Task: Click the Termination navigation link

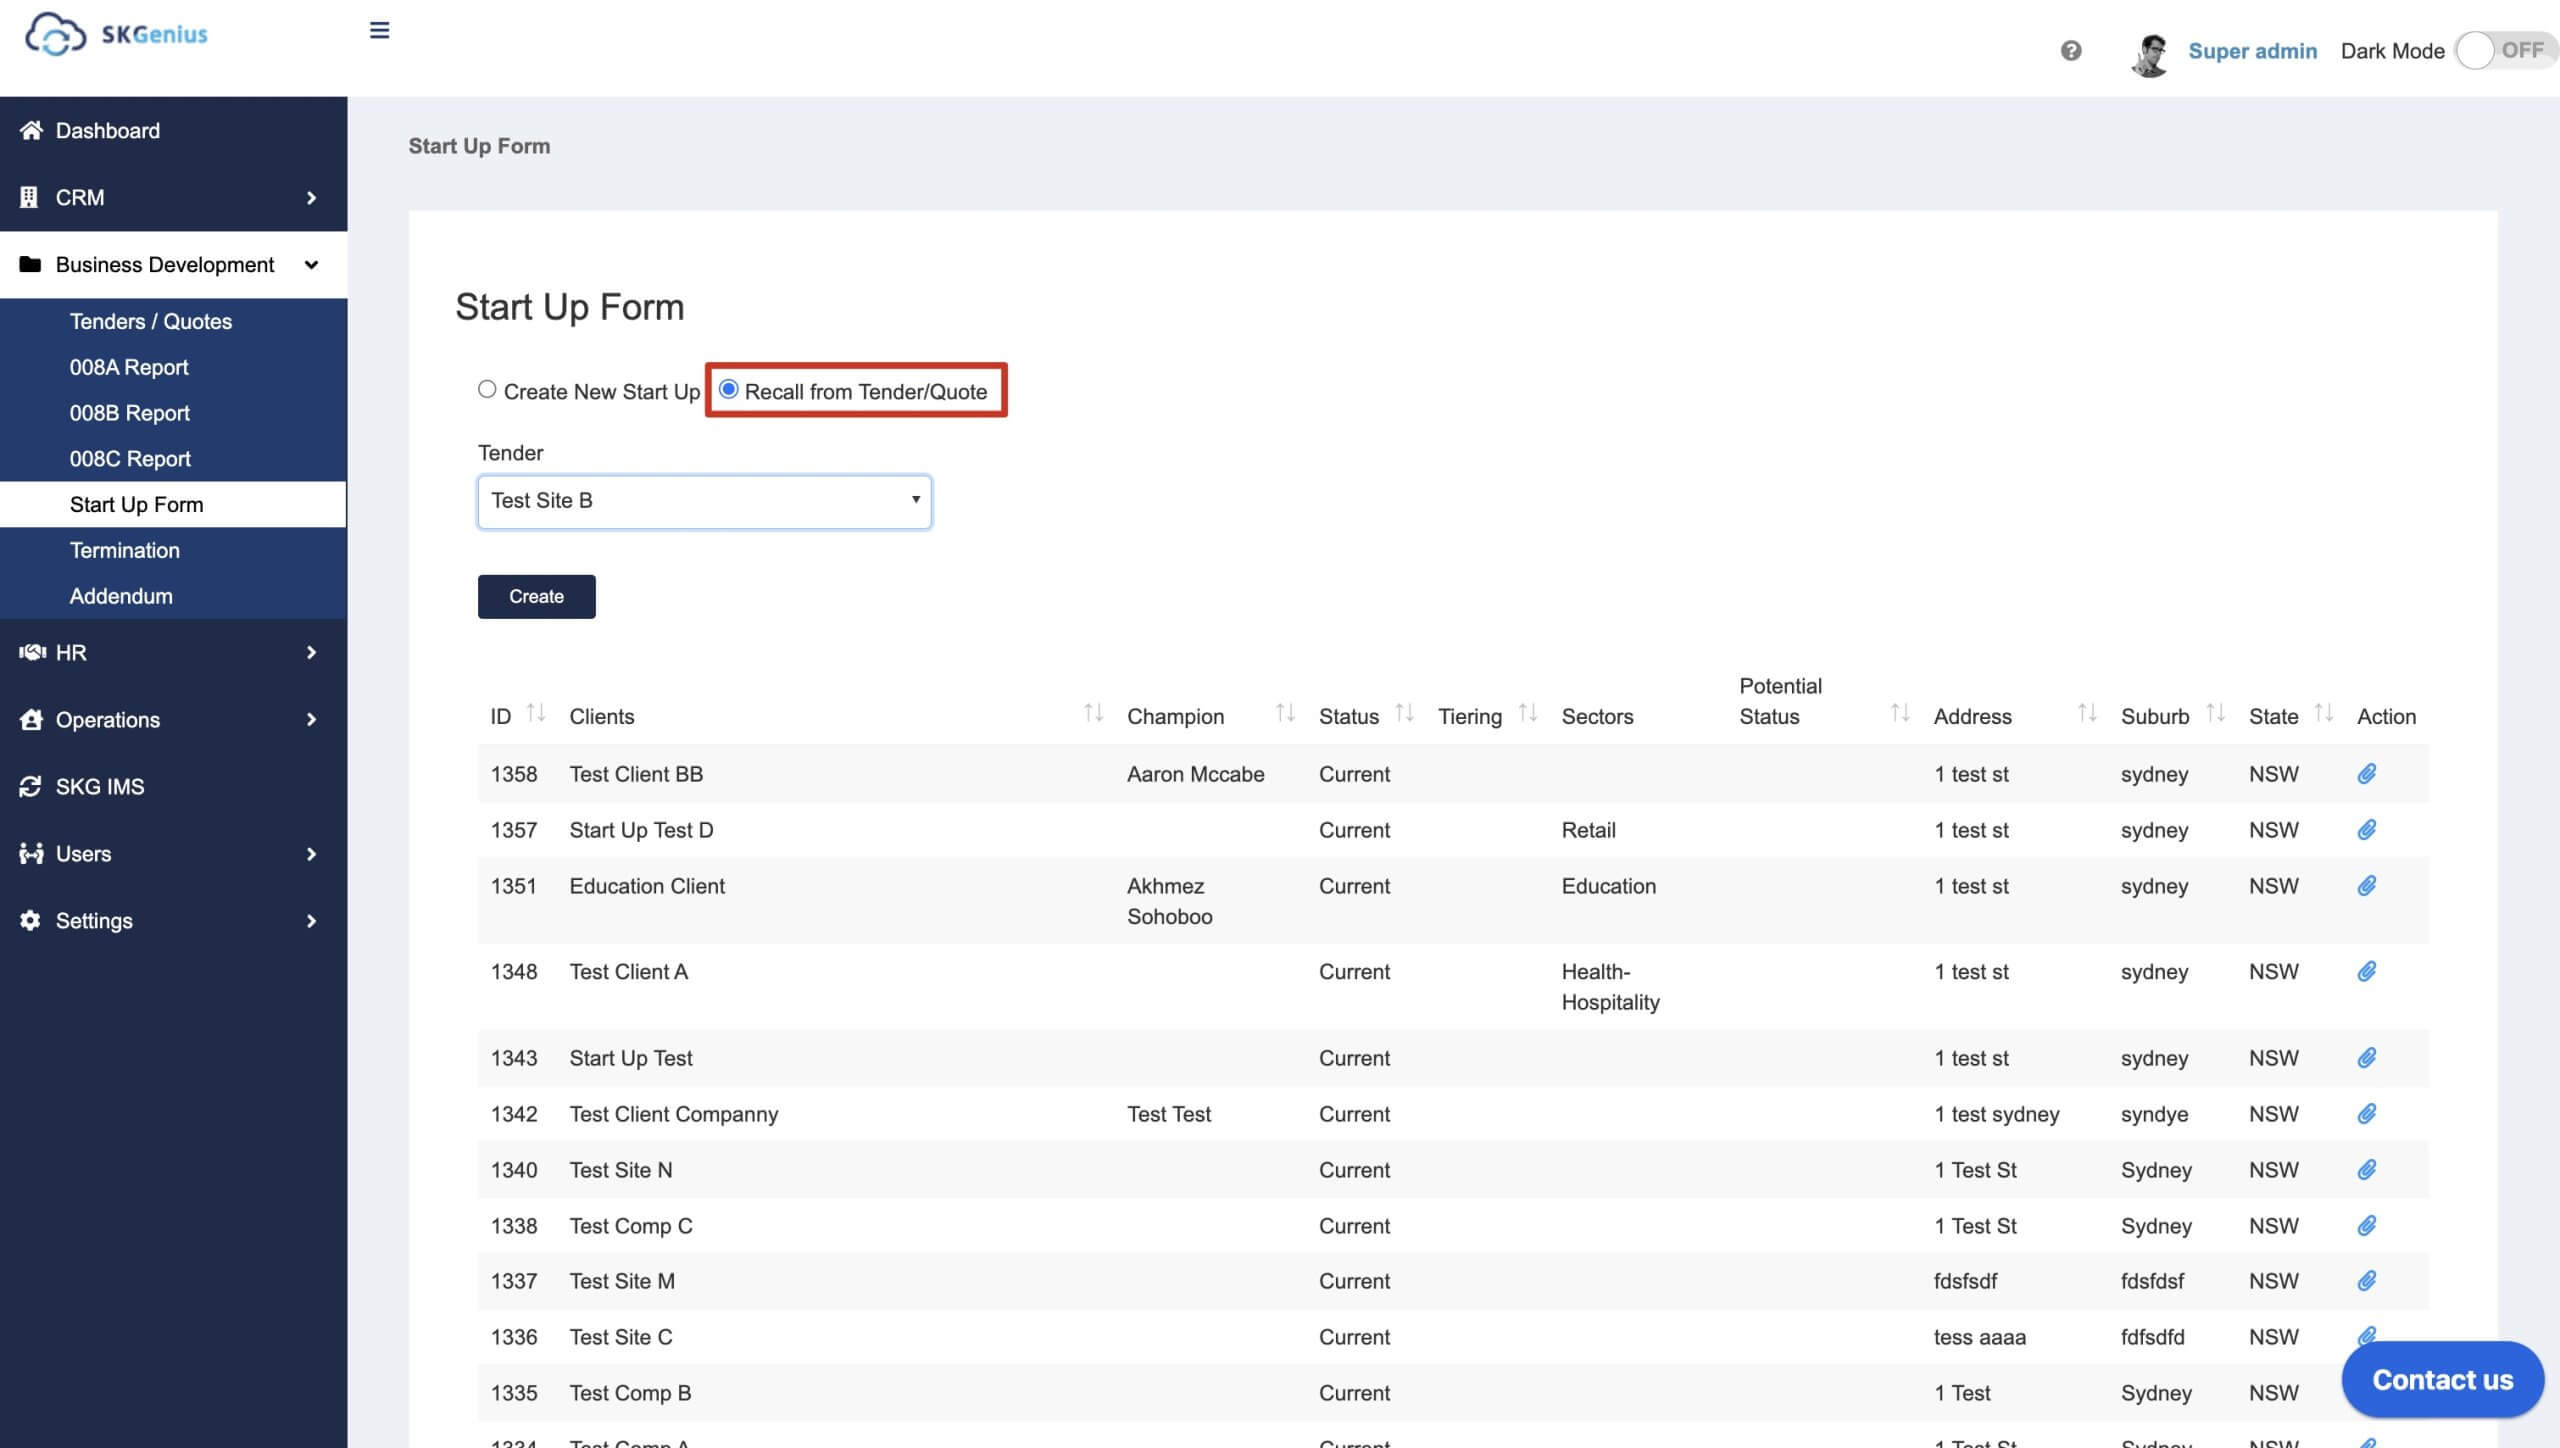Action: click(125, 548)
